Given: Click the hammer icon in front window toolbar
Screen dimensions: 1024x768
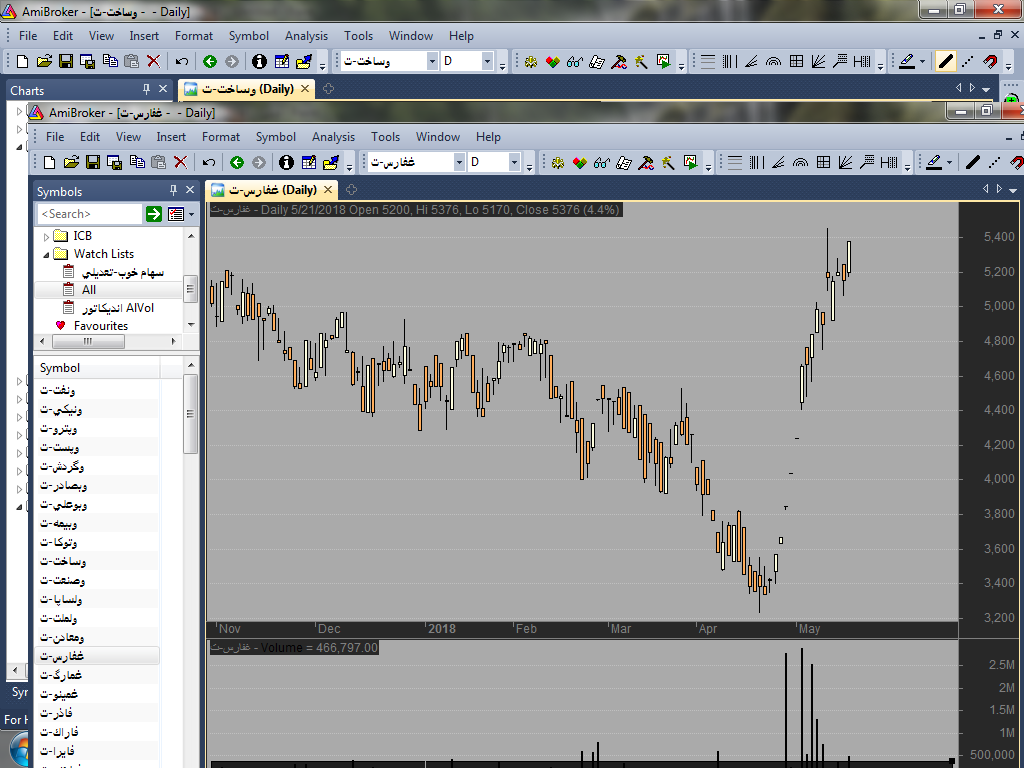Looking at the screenshot, I should 646,163.
